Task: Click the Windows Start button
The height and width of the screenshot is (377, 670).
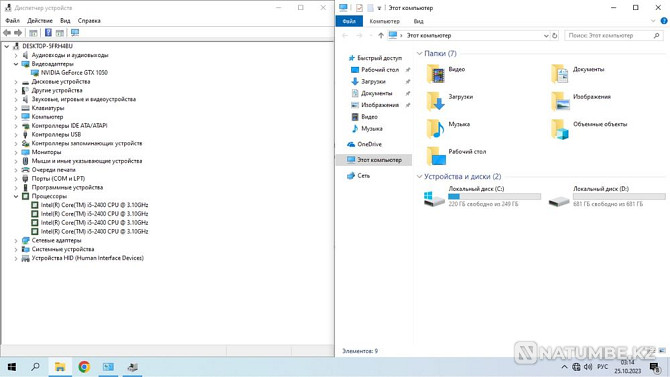Action: coord(12,367)
